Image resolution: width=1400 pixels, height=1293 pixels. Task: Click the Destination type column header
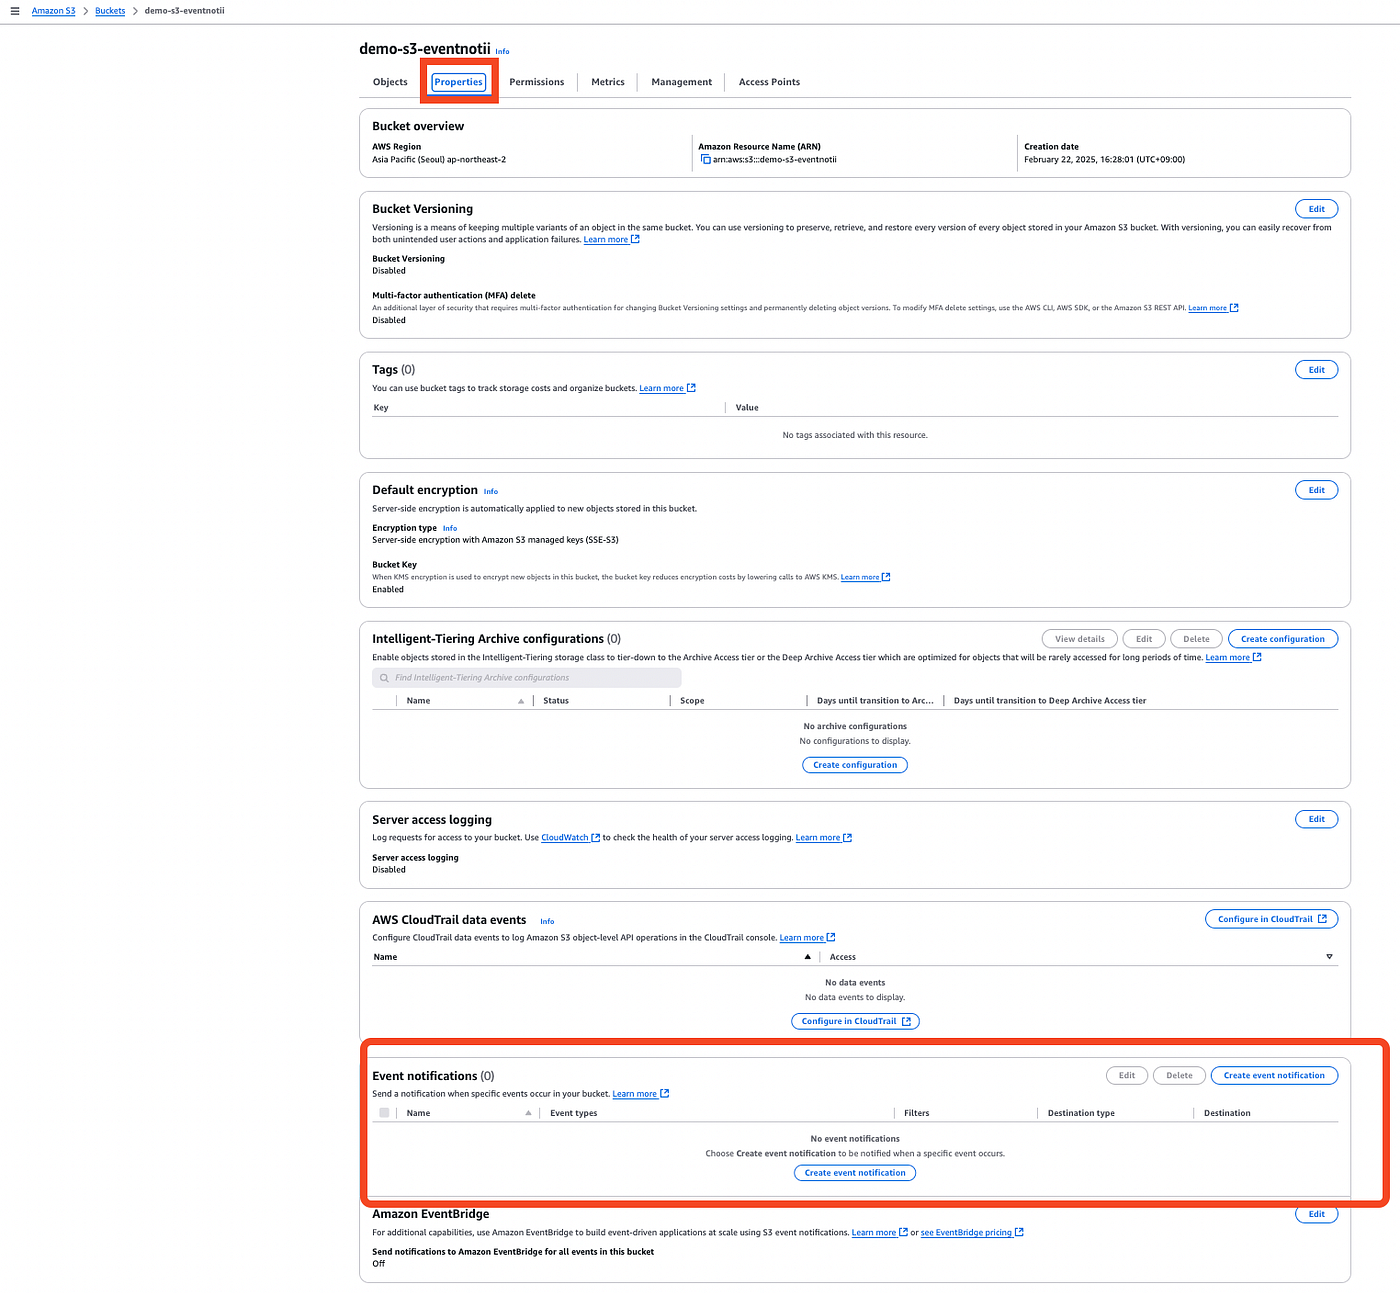tap(1081, 1113)
